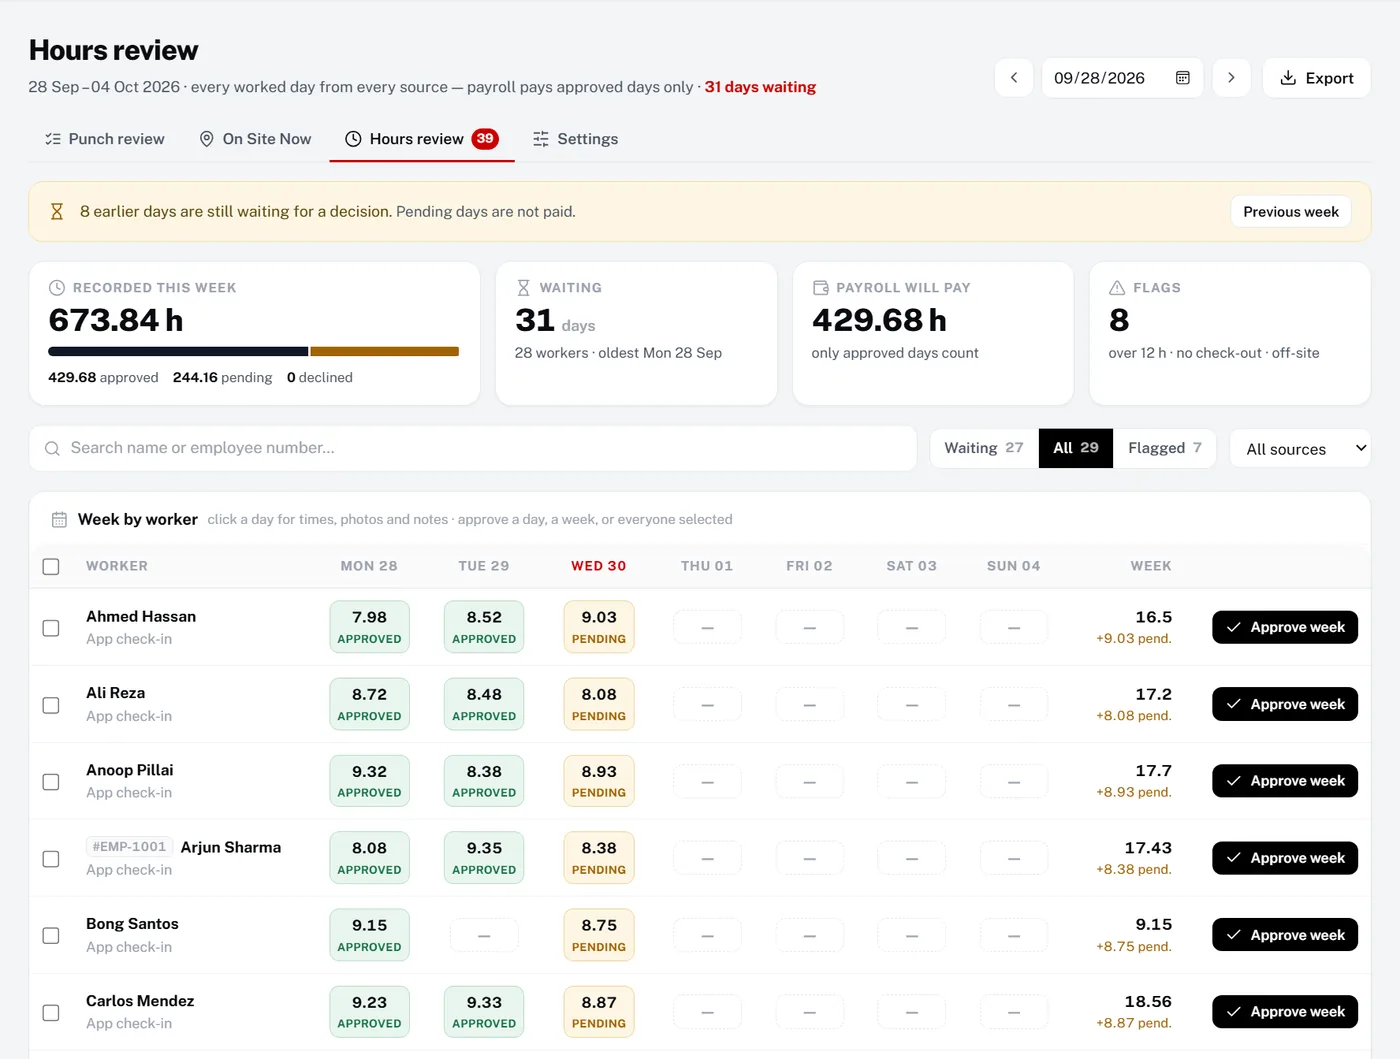Image resolution: width=1400 pixels, height=1059 pixels.
Task: Click the search magnifier icon
Action: coord(52,449)
